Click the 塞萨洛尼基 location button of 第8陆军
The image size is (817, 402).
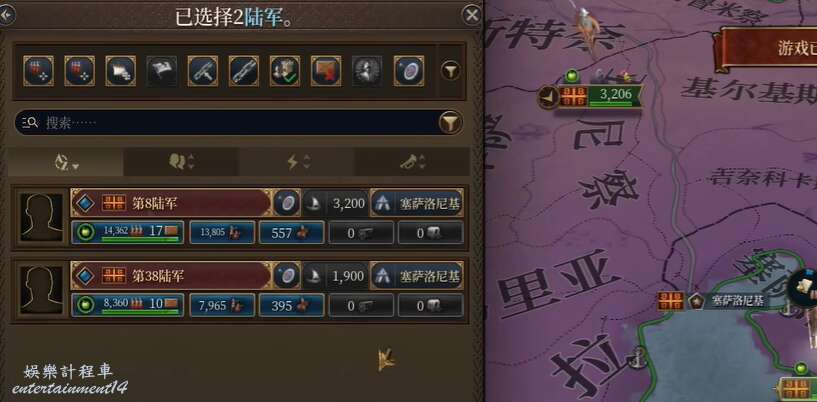coord(417,203)
